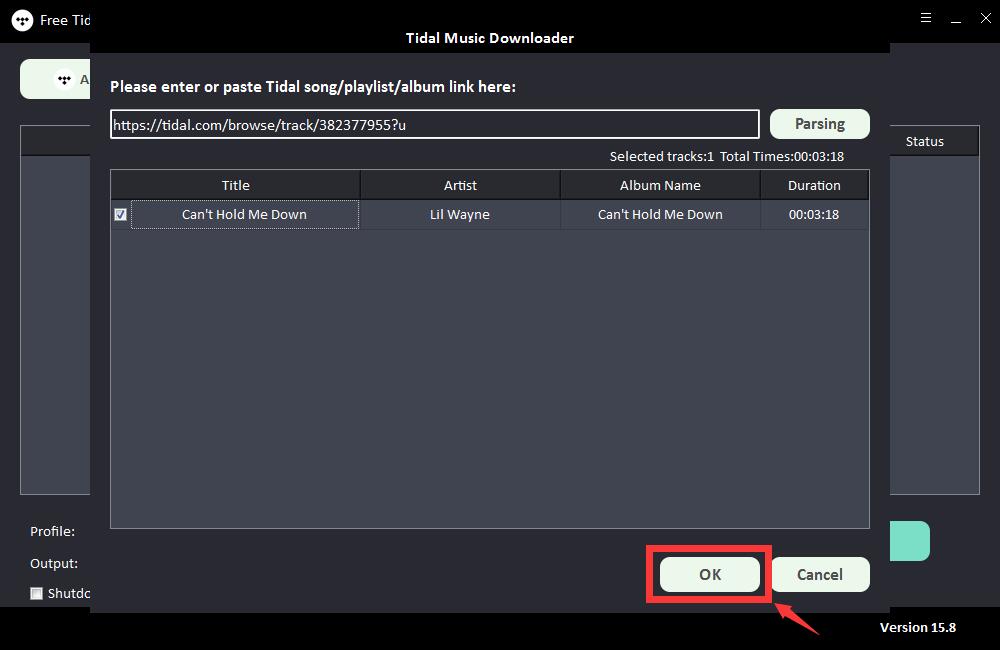1000x650 pixels.
Task: Click the Duration column header
Action: [x=814, y=185]
